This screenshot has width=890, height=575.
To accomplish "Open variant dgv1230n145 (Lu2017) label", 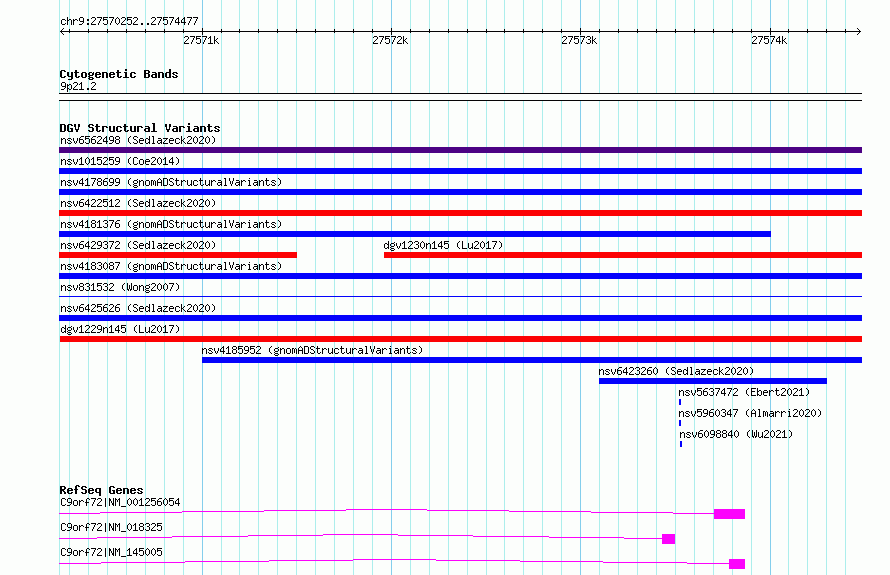I will tap(443, 245).
